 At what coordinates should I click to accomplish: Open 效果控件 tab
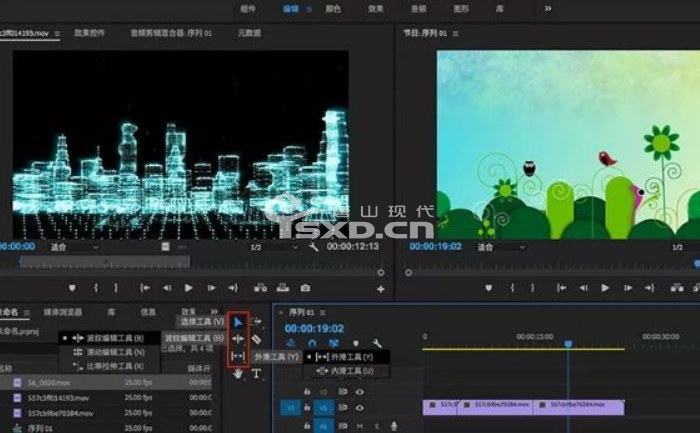coord(89,33)
